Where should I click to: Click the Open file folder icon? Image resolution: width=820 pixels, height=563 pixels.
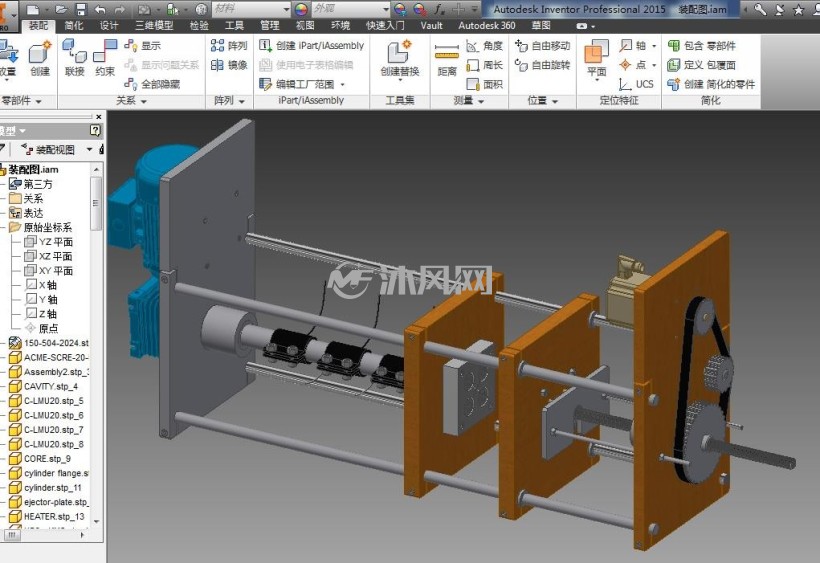(61, 9)
